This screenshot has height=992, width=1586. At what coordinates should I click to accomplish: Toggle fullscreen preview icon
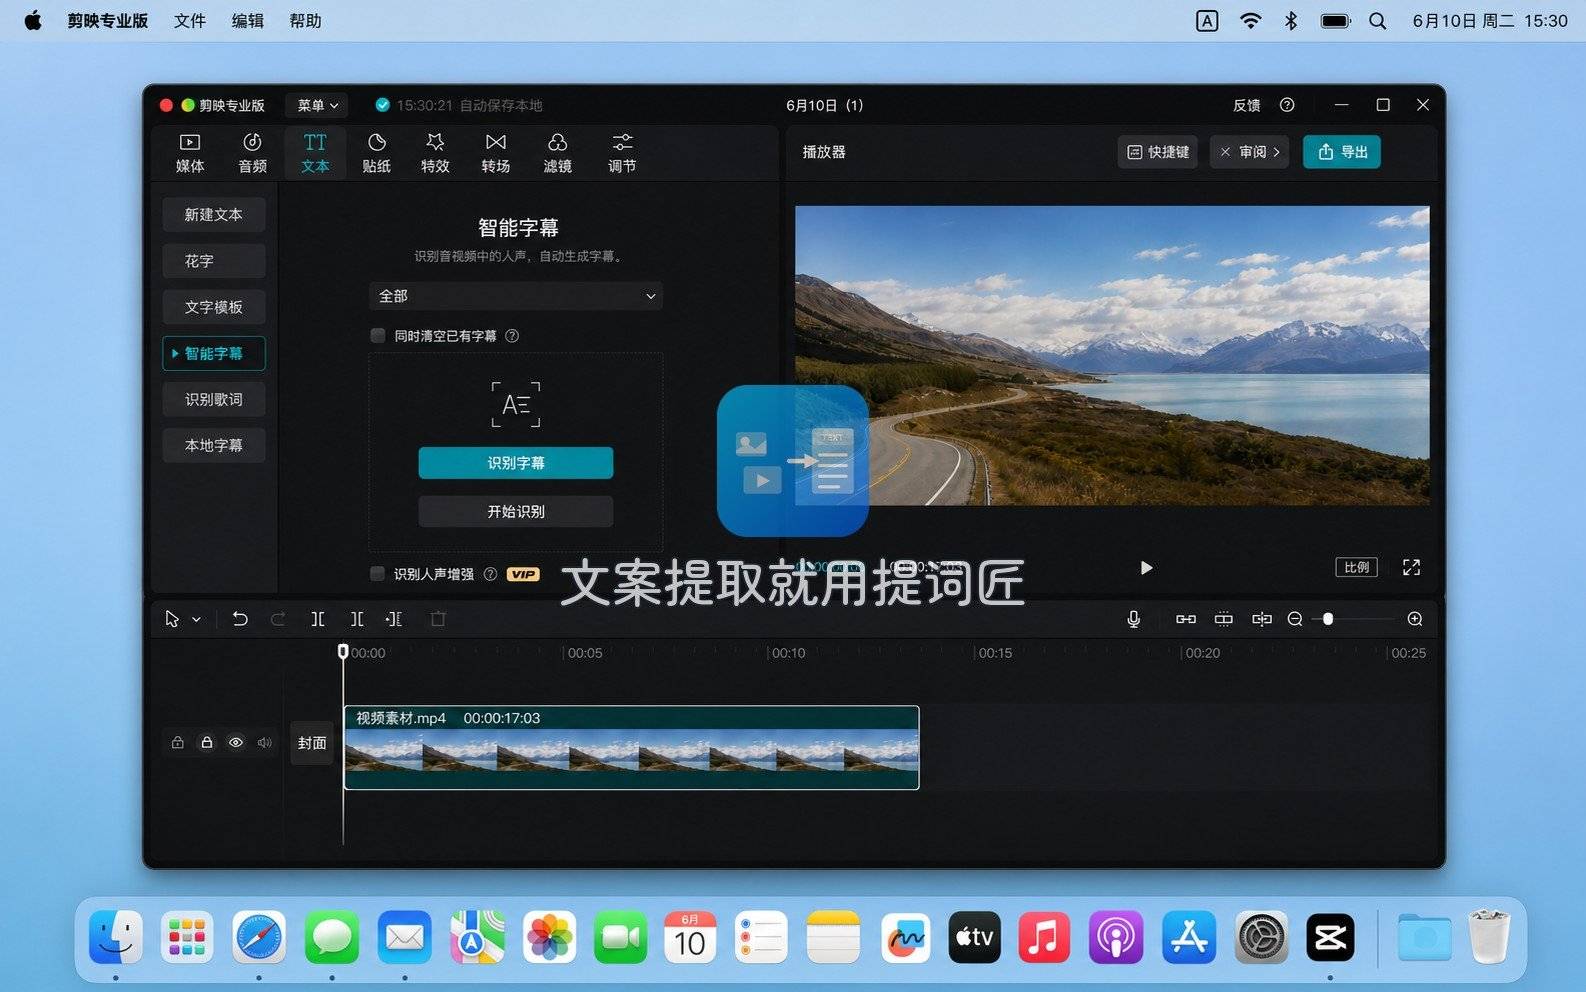(x=1411, y=567)
